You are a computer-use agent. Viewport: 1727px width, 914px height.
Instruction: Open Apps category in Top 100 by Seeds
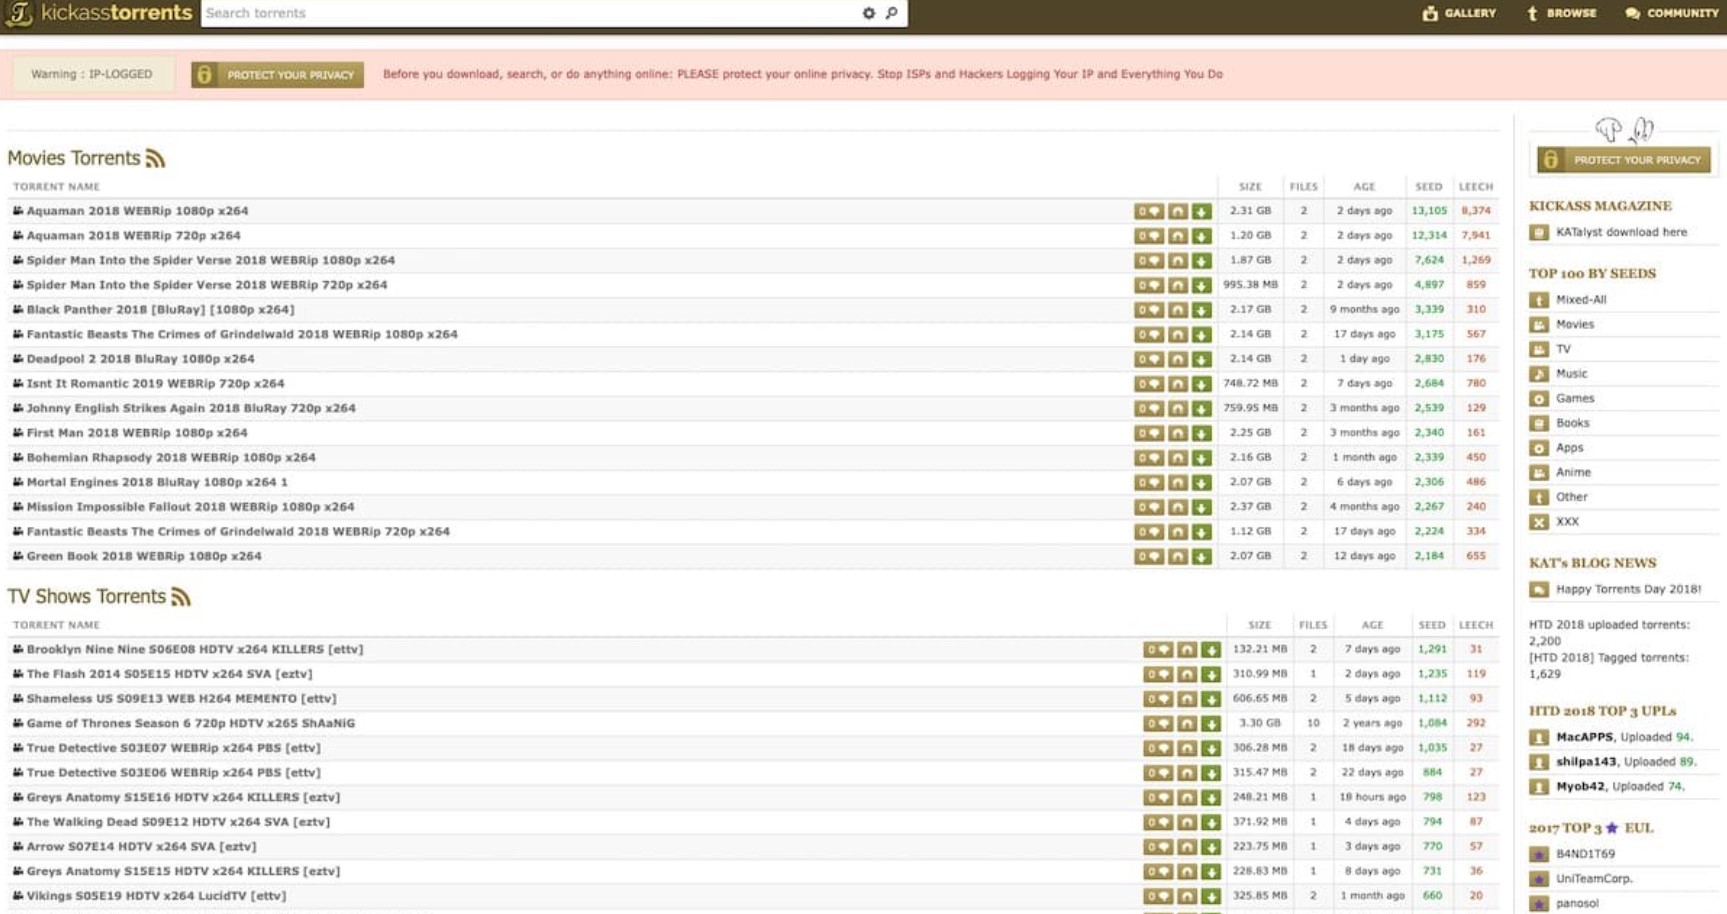point(1569,448)
